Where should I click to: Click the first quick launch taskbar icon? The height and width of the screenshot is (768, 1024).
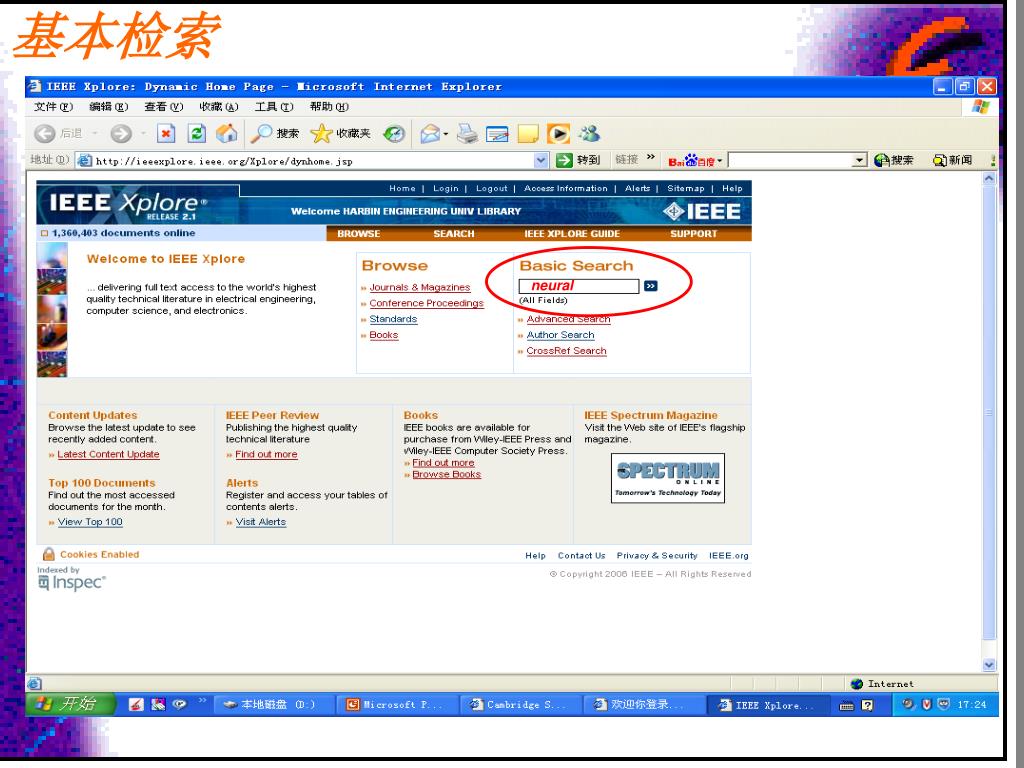pyautogui.click(x=136, y=705)
